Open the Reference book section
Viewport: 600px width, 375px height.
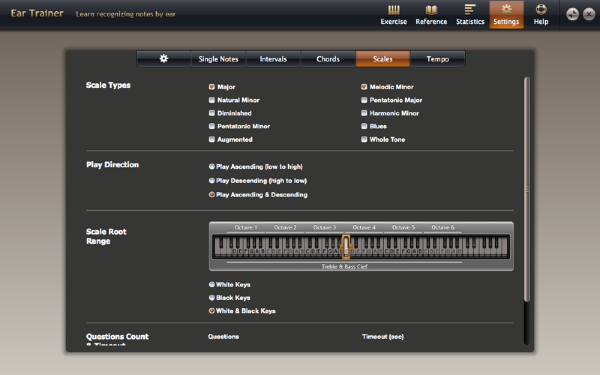(x=431, y=15)
